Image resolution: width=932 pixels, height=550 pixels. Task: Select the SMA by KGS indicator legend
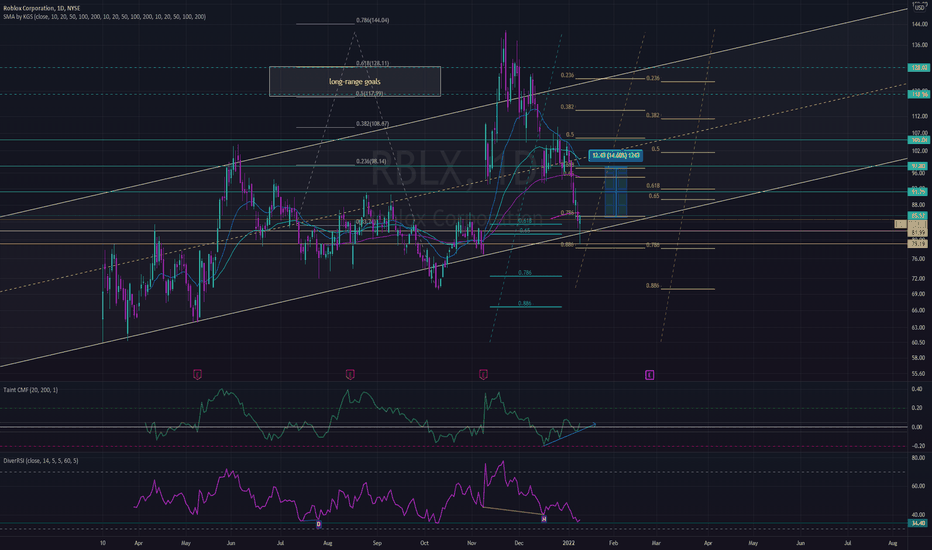pos(105,17)
